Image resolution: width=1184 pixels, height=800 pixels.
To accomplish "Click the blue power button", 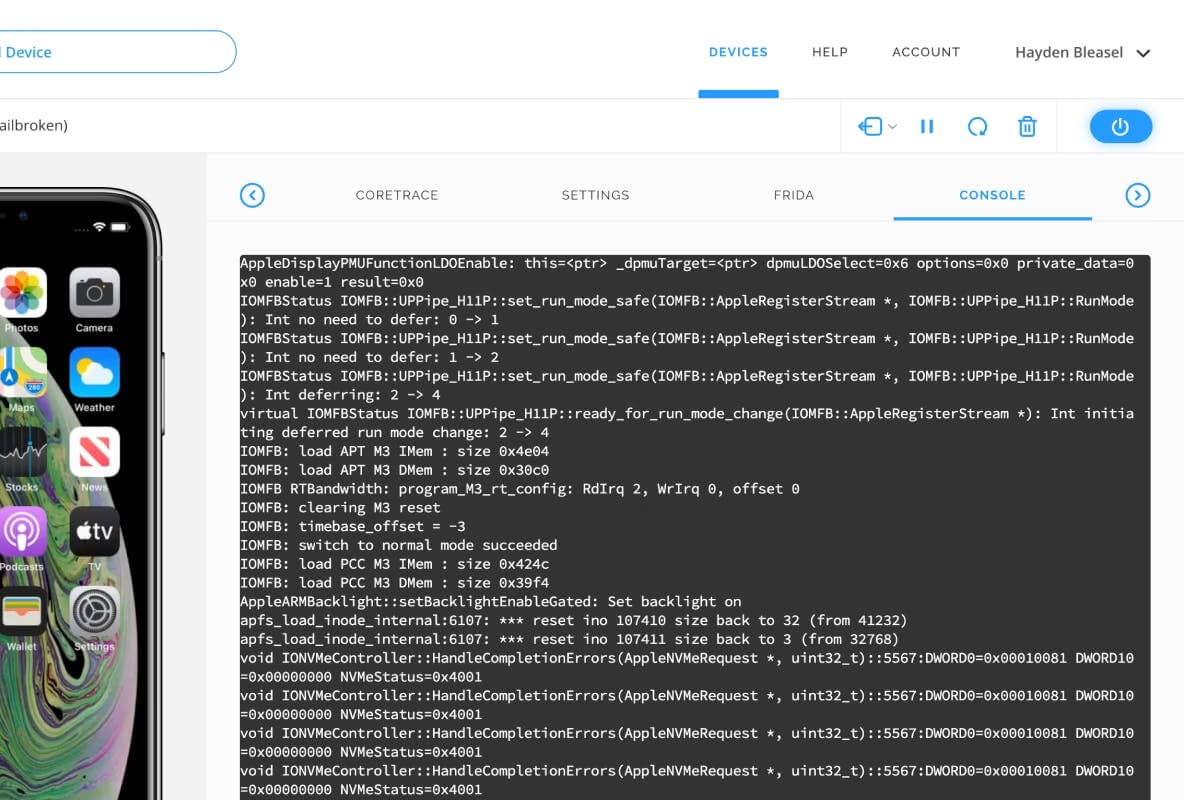I will pos(1121,126).
